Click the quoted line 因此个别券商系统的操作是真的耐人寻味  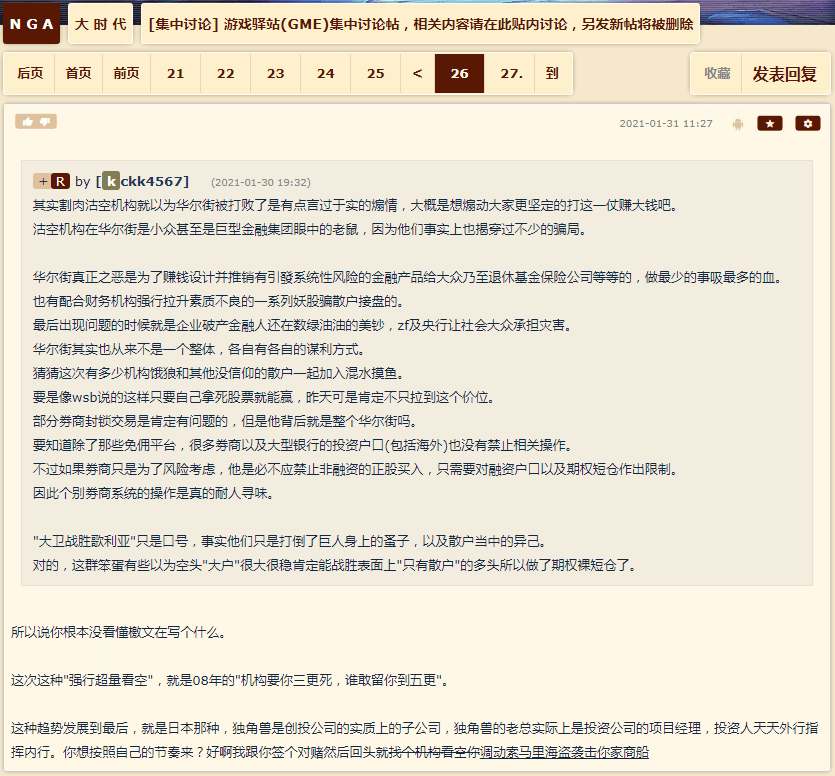(x=153, y=493)
